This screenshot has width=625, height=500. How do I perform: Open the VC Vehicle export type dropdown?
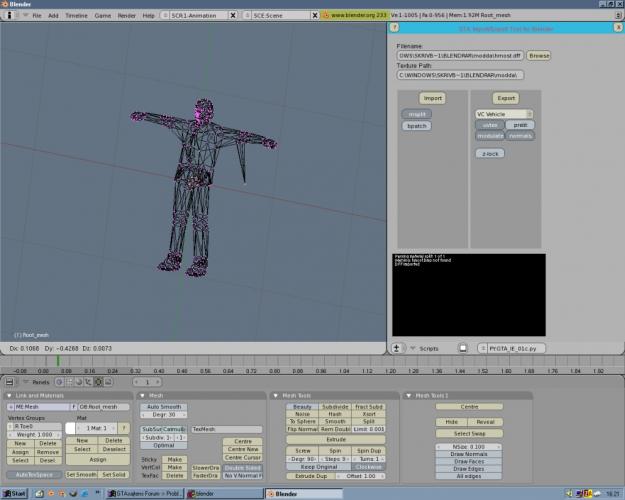pyautogui.click(x=504, y=114)
